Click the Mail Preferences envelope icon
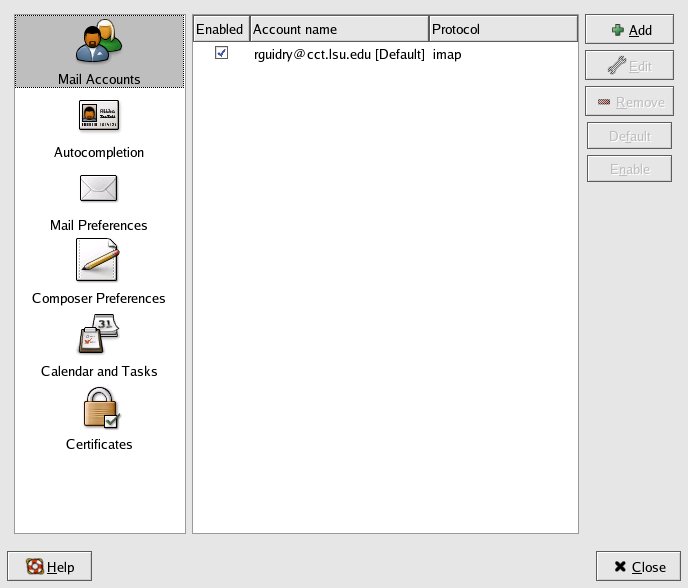Viewport: 688px width, 588px height. coord(98,188)
